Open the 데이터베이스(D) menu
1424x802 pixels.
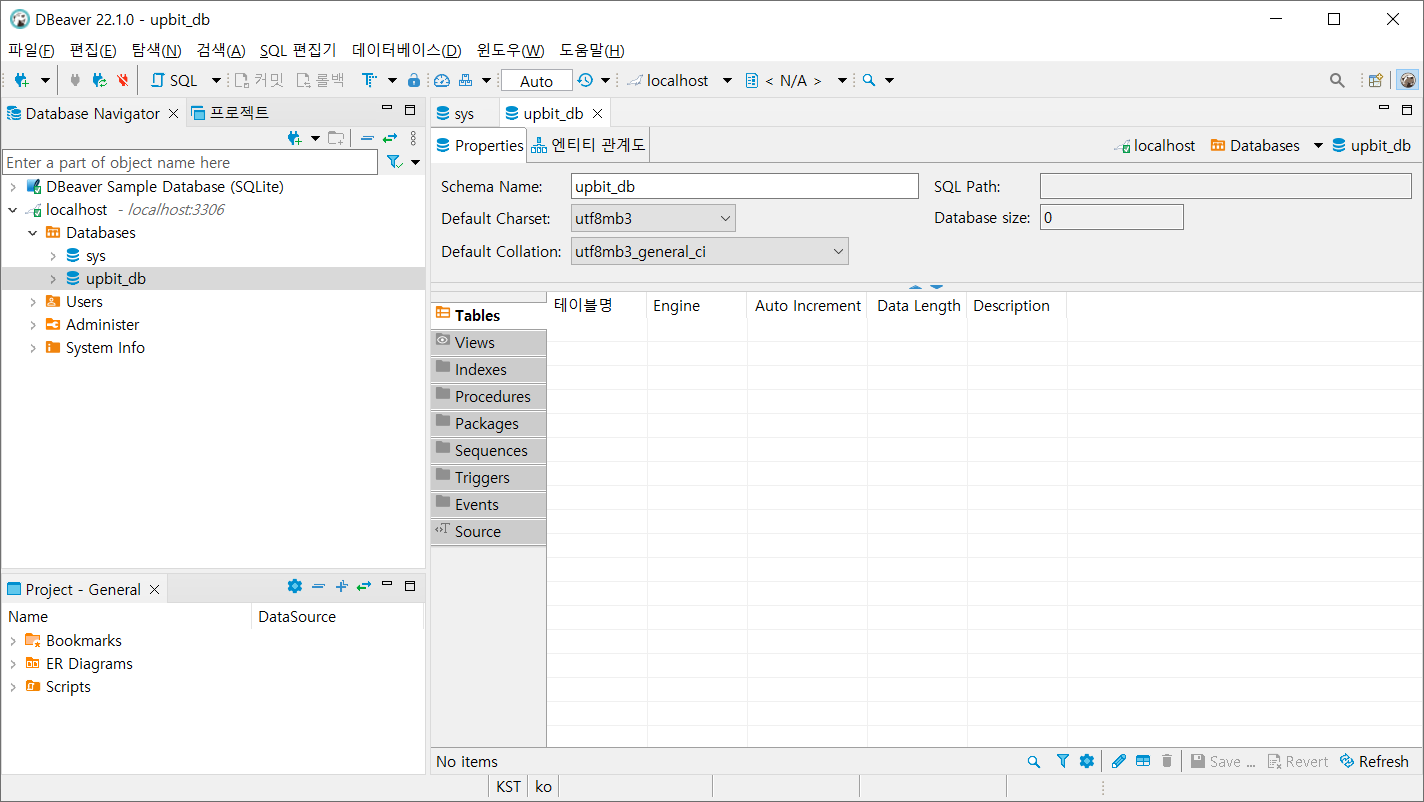pos(407,50)
